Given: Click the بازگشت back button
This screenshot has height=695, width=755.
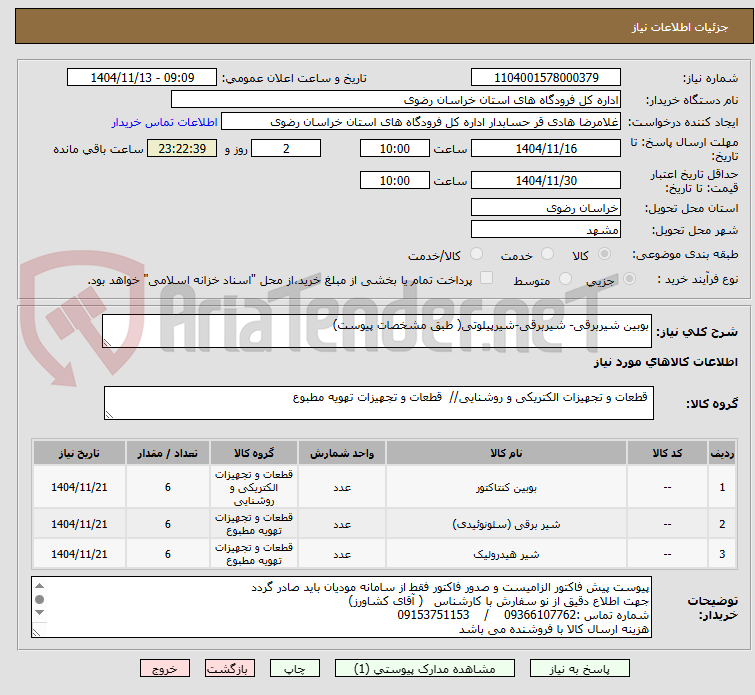Looking at the screenshot, I should tap(230, 669).
